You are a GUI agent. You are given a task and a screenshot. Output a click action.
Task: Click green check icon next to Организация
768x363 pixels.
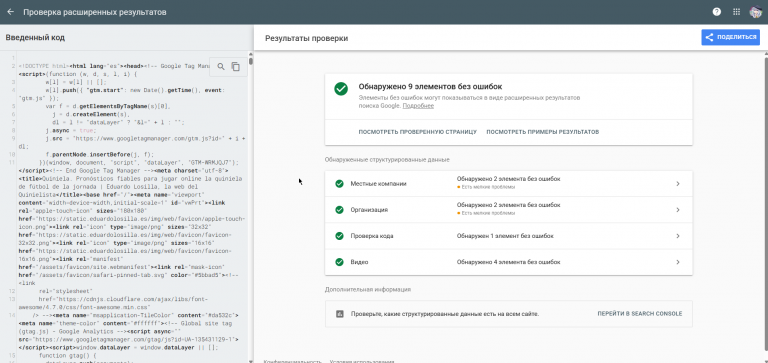(x=339, y=210)
